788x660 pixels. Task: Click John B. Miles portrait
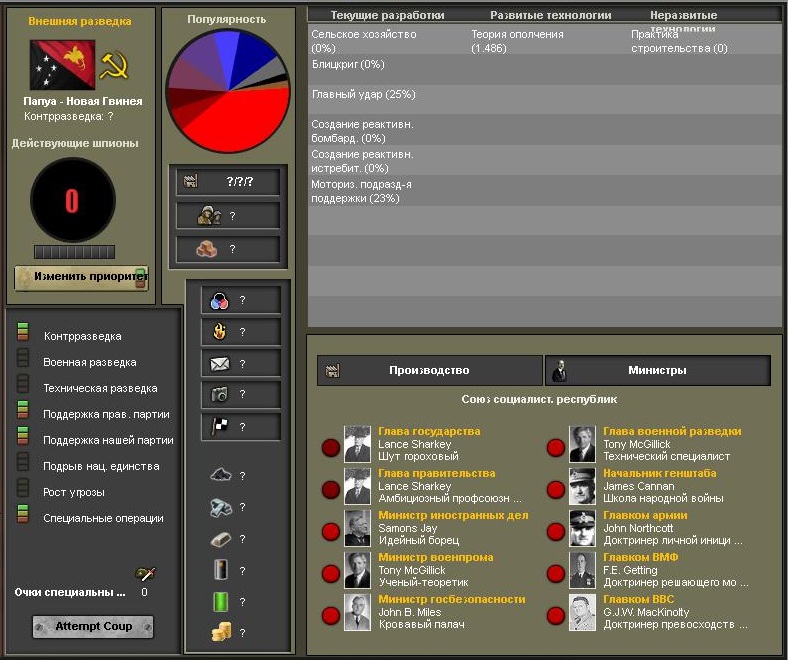click(x=357, y=612)
